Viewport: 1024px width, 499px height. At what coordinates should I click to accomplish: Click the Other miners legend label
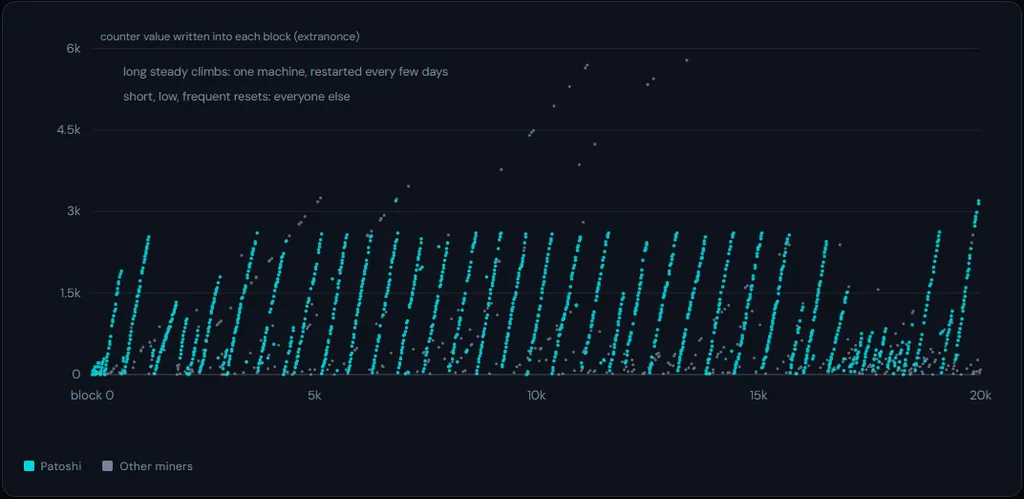point(156,466)
